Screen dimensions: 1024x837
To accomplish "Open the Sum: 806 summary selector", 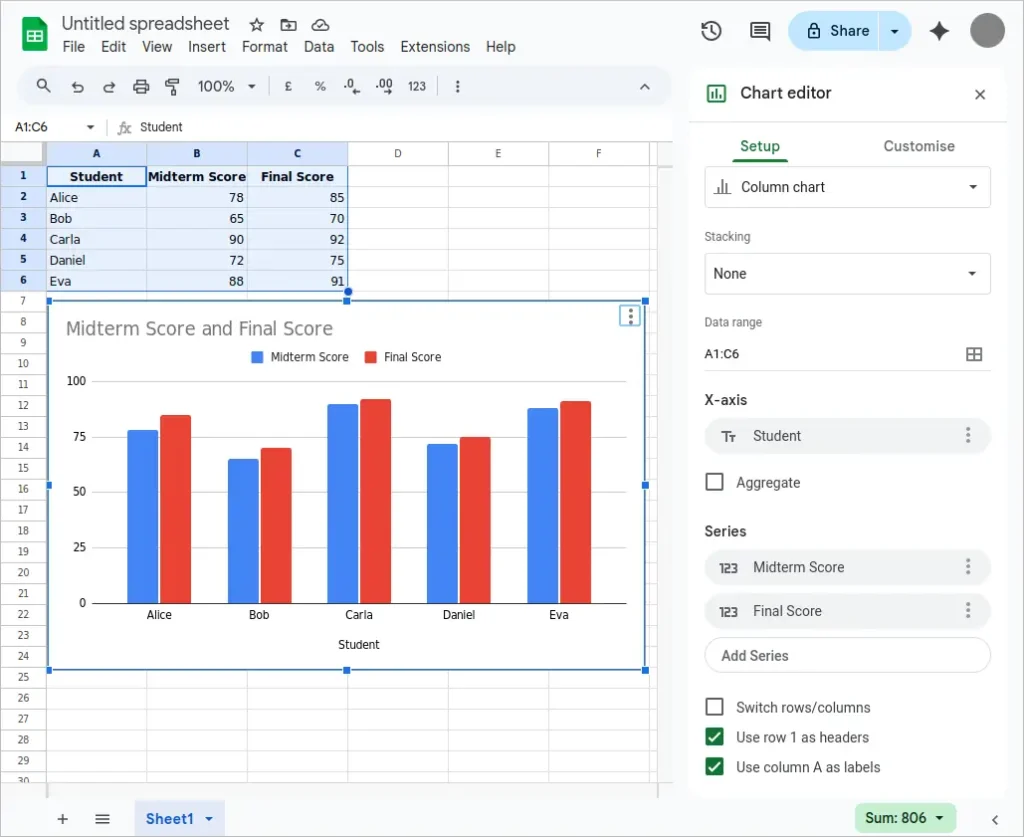I will pyautogui.click(x=905, y=817).
